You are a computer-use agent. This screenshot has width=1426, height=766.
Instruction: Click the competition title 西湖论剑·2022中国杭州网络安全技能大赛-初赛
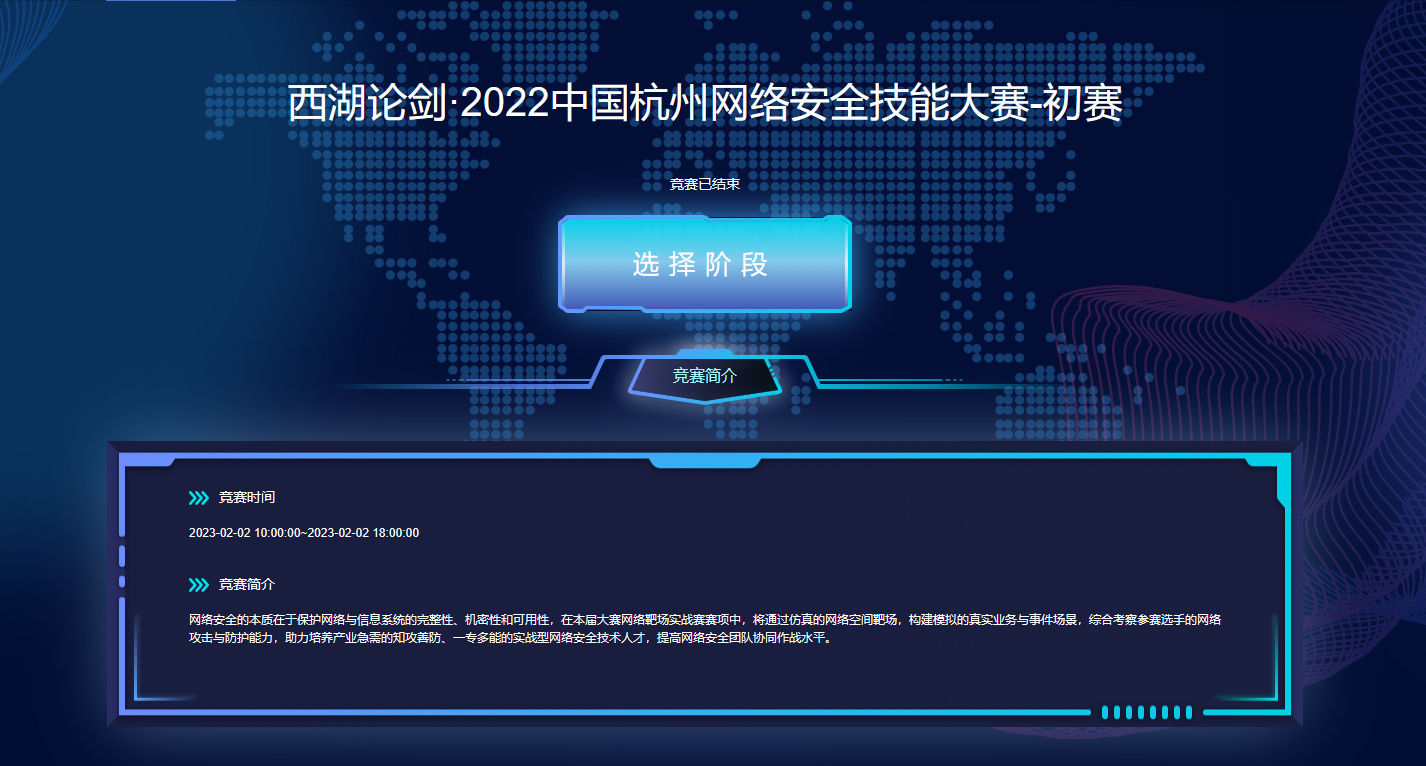point(705,104)
